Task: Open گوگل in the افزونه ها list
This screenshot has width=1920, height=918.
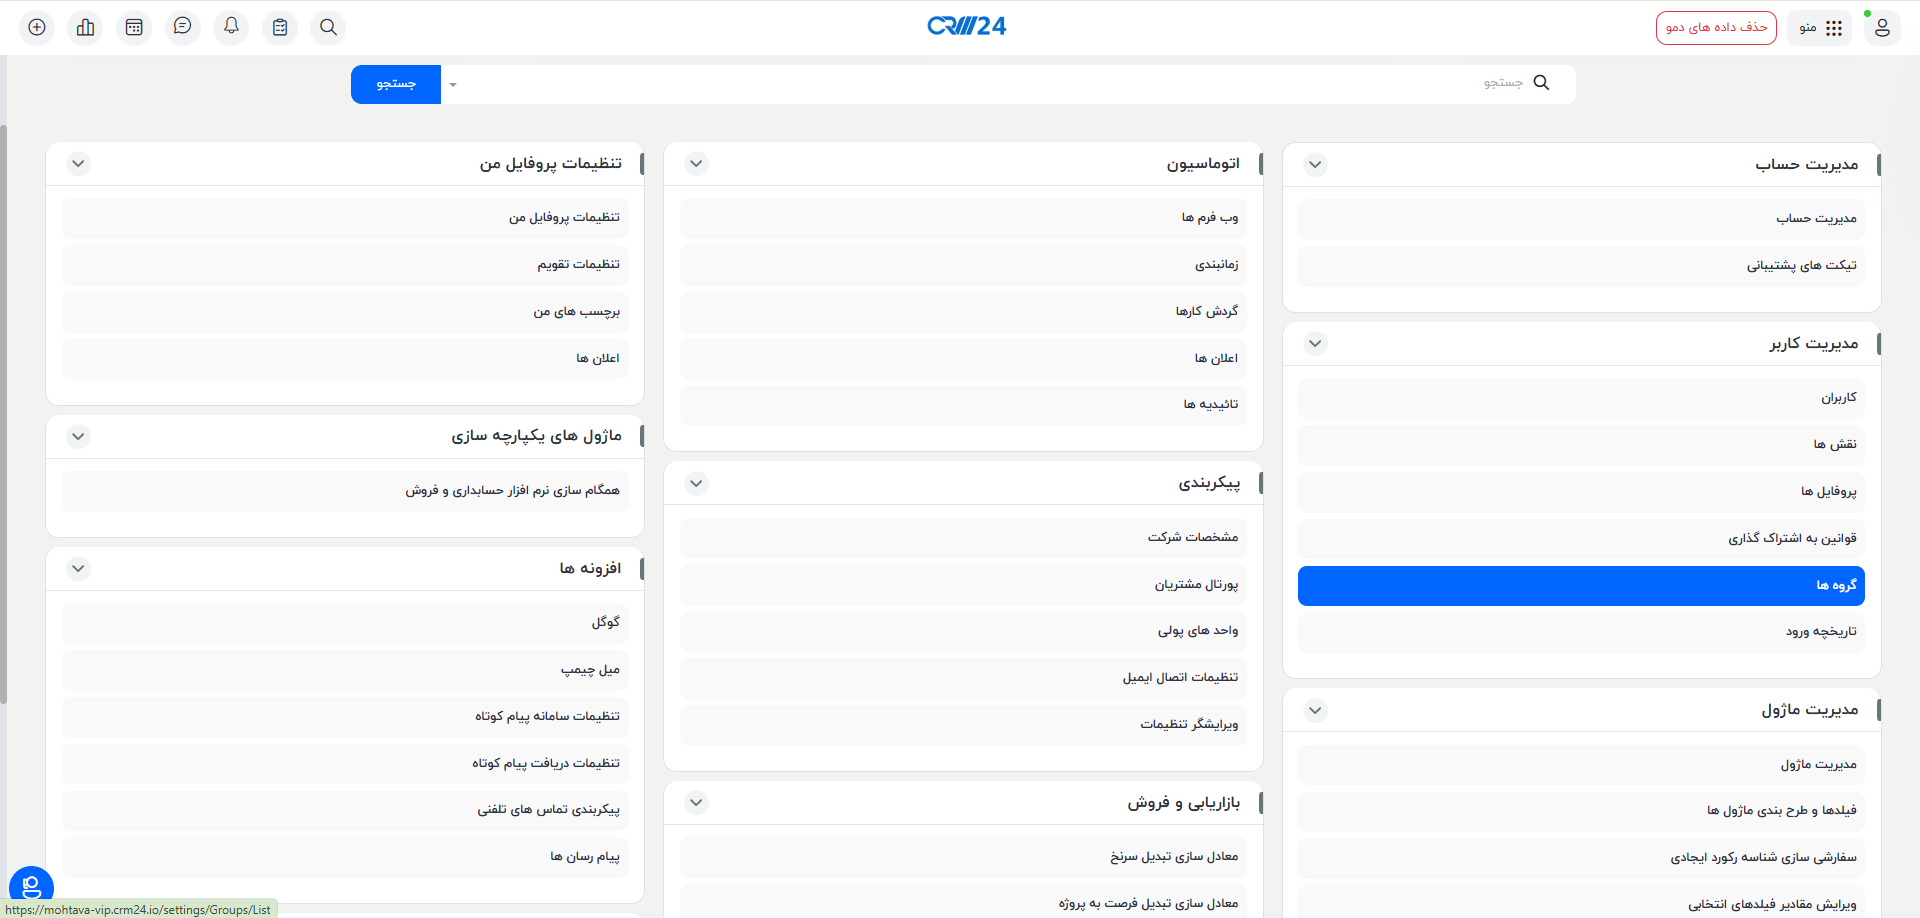Action: coord(345,622)
